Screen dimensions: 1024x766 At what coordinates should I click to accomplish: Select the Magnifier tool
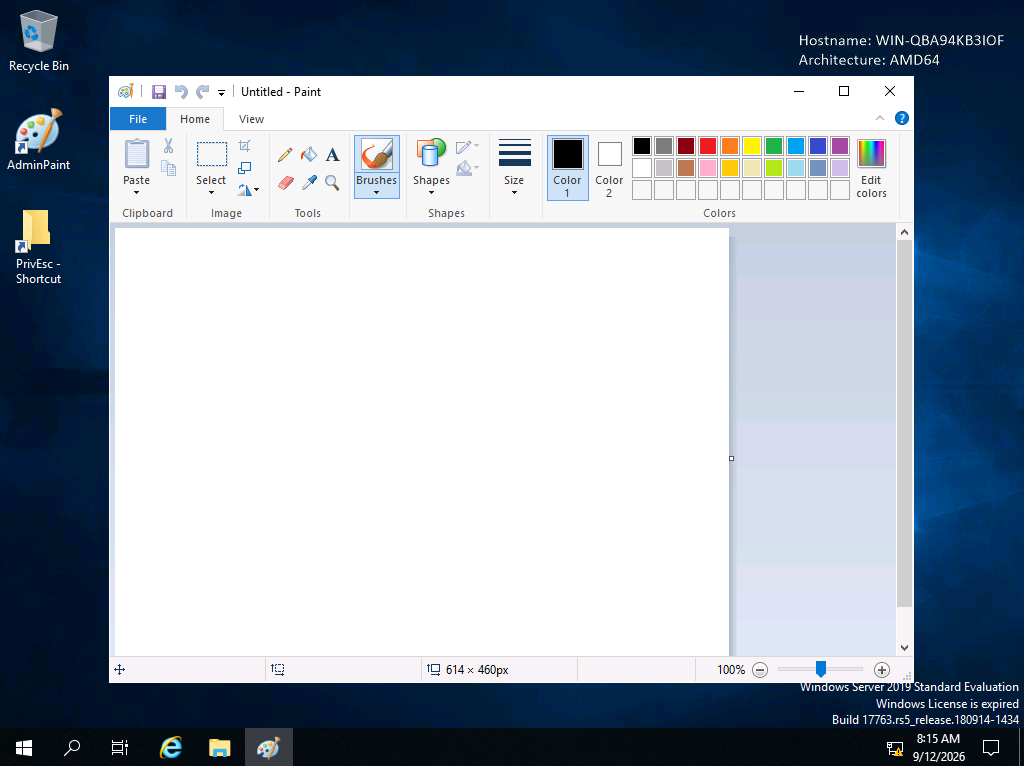click(332, 183)
